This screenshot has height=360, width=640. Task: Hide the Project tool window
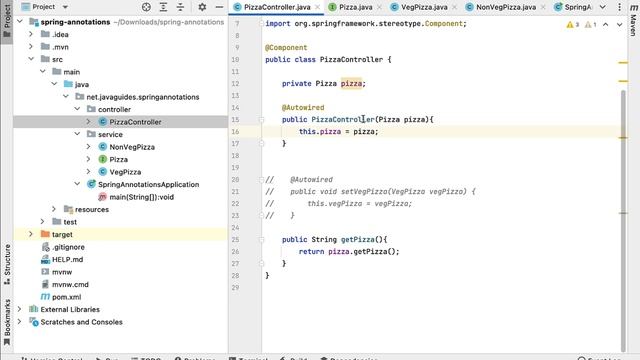tap(219, 7)
